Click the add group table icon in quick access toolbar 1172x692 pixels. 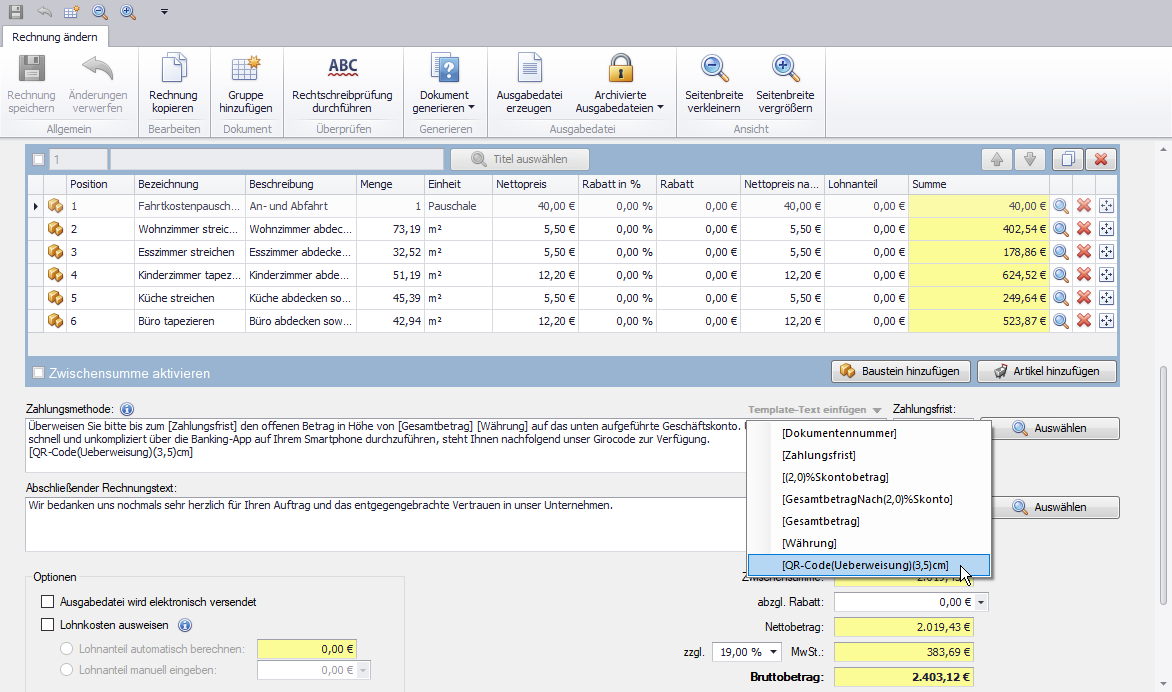(72, 12)
